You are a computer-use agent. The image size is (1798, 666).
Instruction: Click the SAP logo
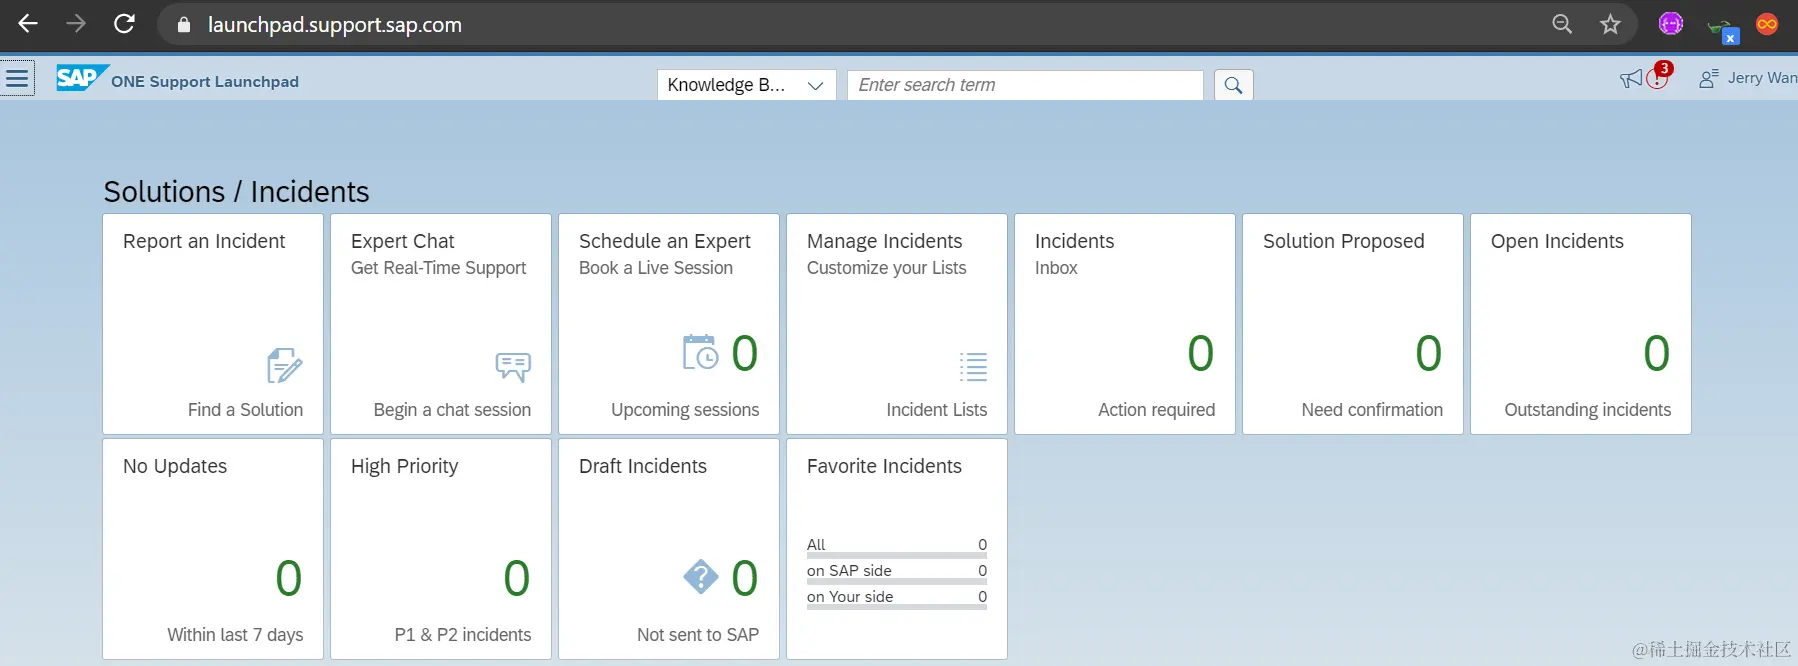pos(81,78)
